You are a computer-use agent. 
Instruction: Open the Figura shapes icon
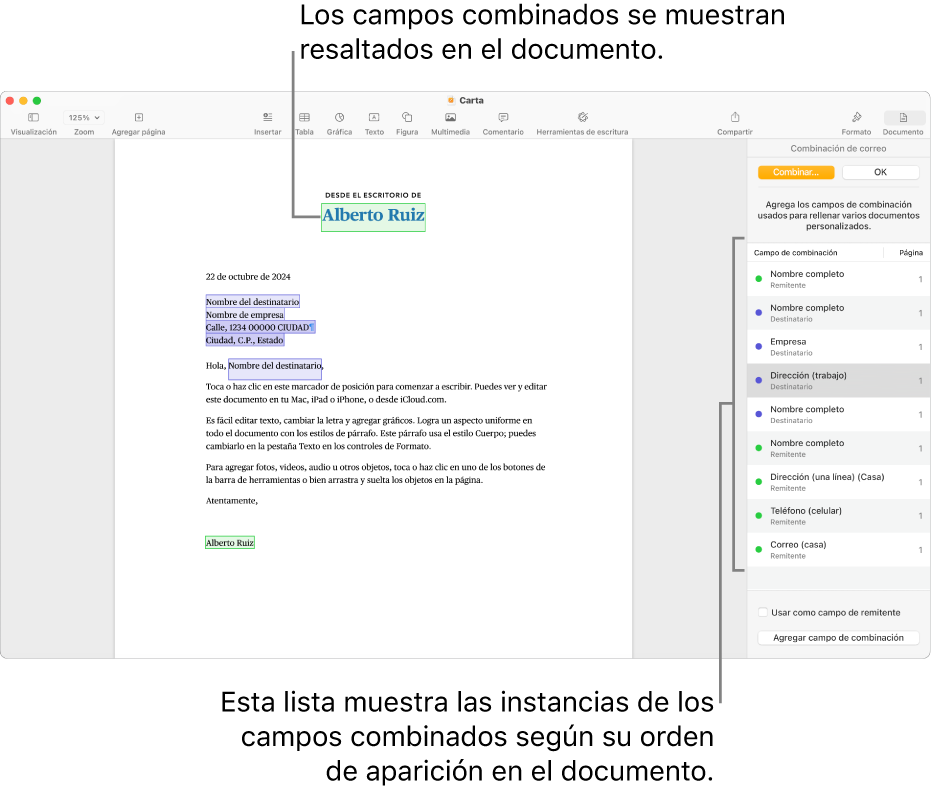pyautogui.click(x=407, y=118)
